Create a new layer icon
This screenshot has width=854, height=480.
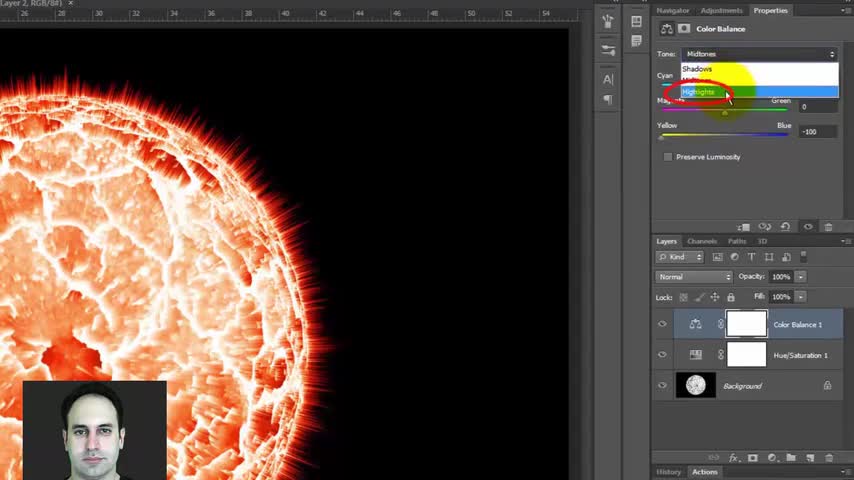(810, 458)
